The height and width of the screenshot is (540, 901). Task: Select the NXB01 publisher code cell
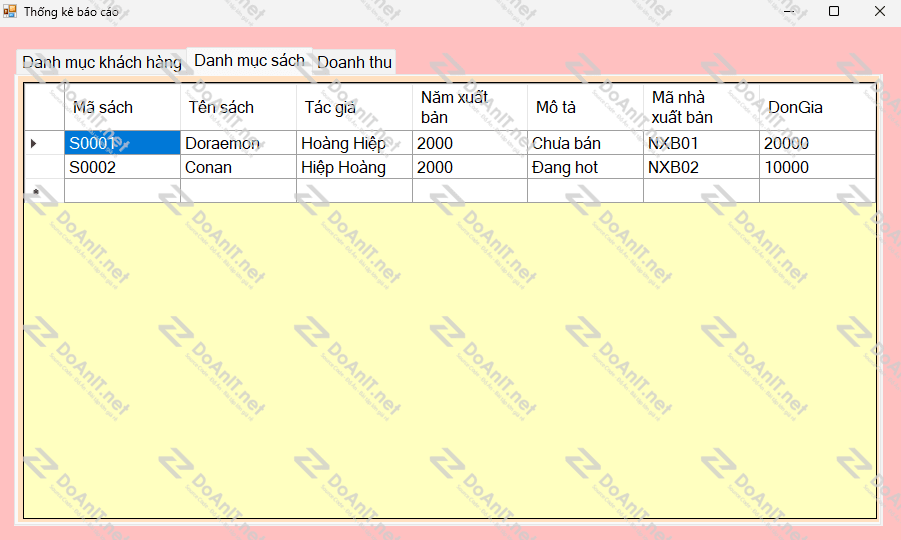pyautogui.click(x=701, y=143)
